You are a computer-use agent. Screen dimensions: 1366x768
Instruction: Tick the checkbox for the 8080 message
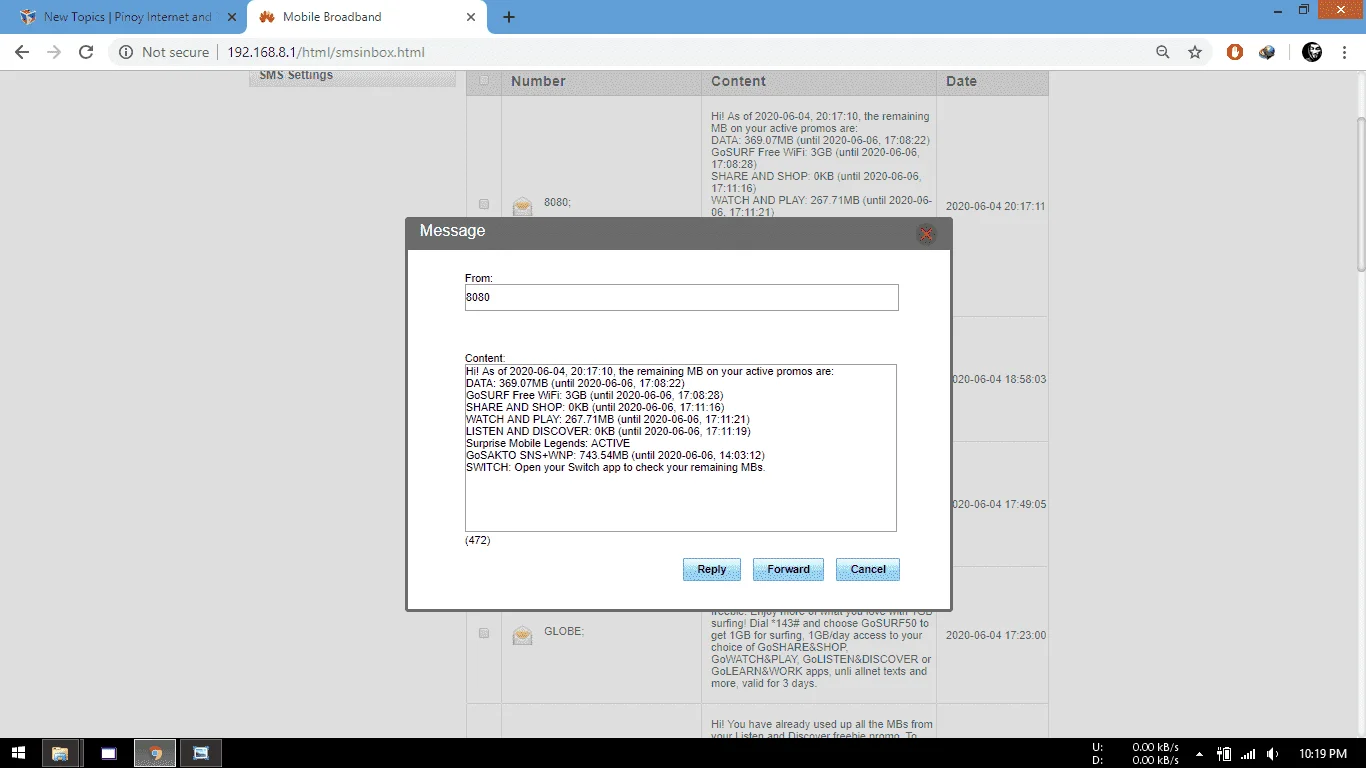click(x=484, y=204)
